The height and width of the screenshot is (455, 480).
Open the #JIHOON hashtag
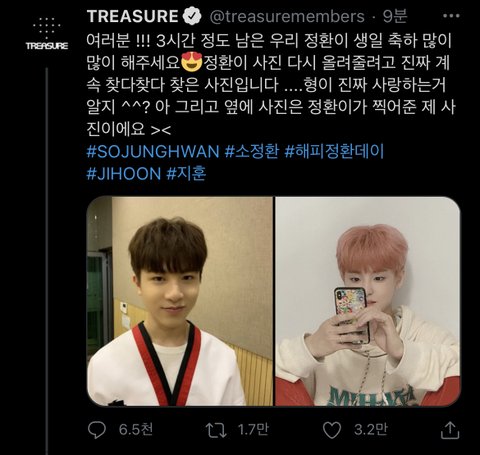click(x=124, y=174)
